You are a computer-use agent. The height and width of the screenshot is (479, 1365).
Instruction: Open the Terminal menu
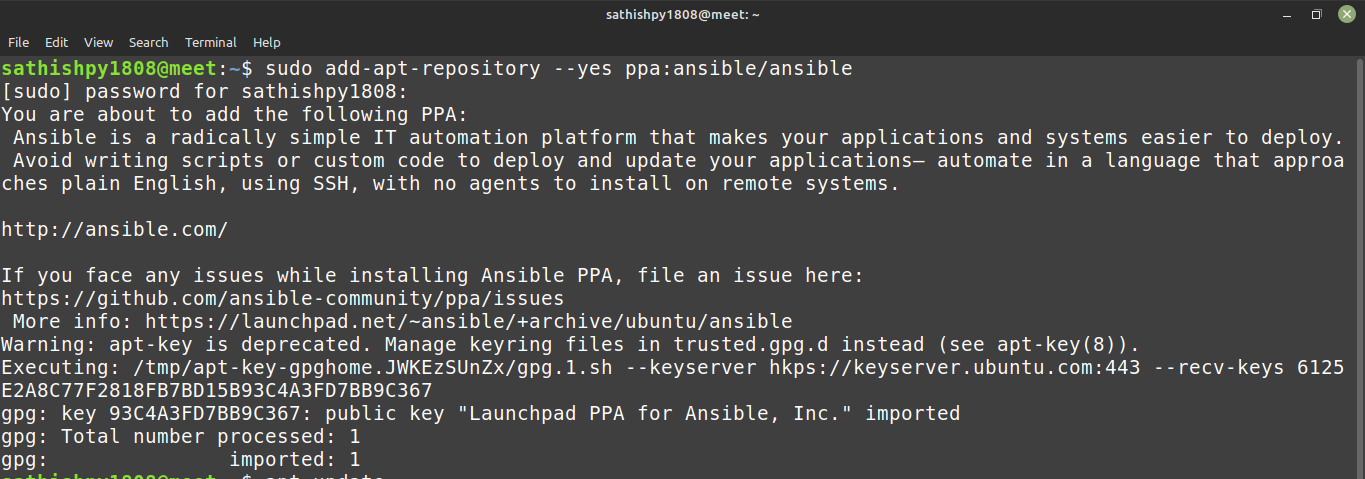(210, 43)
